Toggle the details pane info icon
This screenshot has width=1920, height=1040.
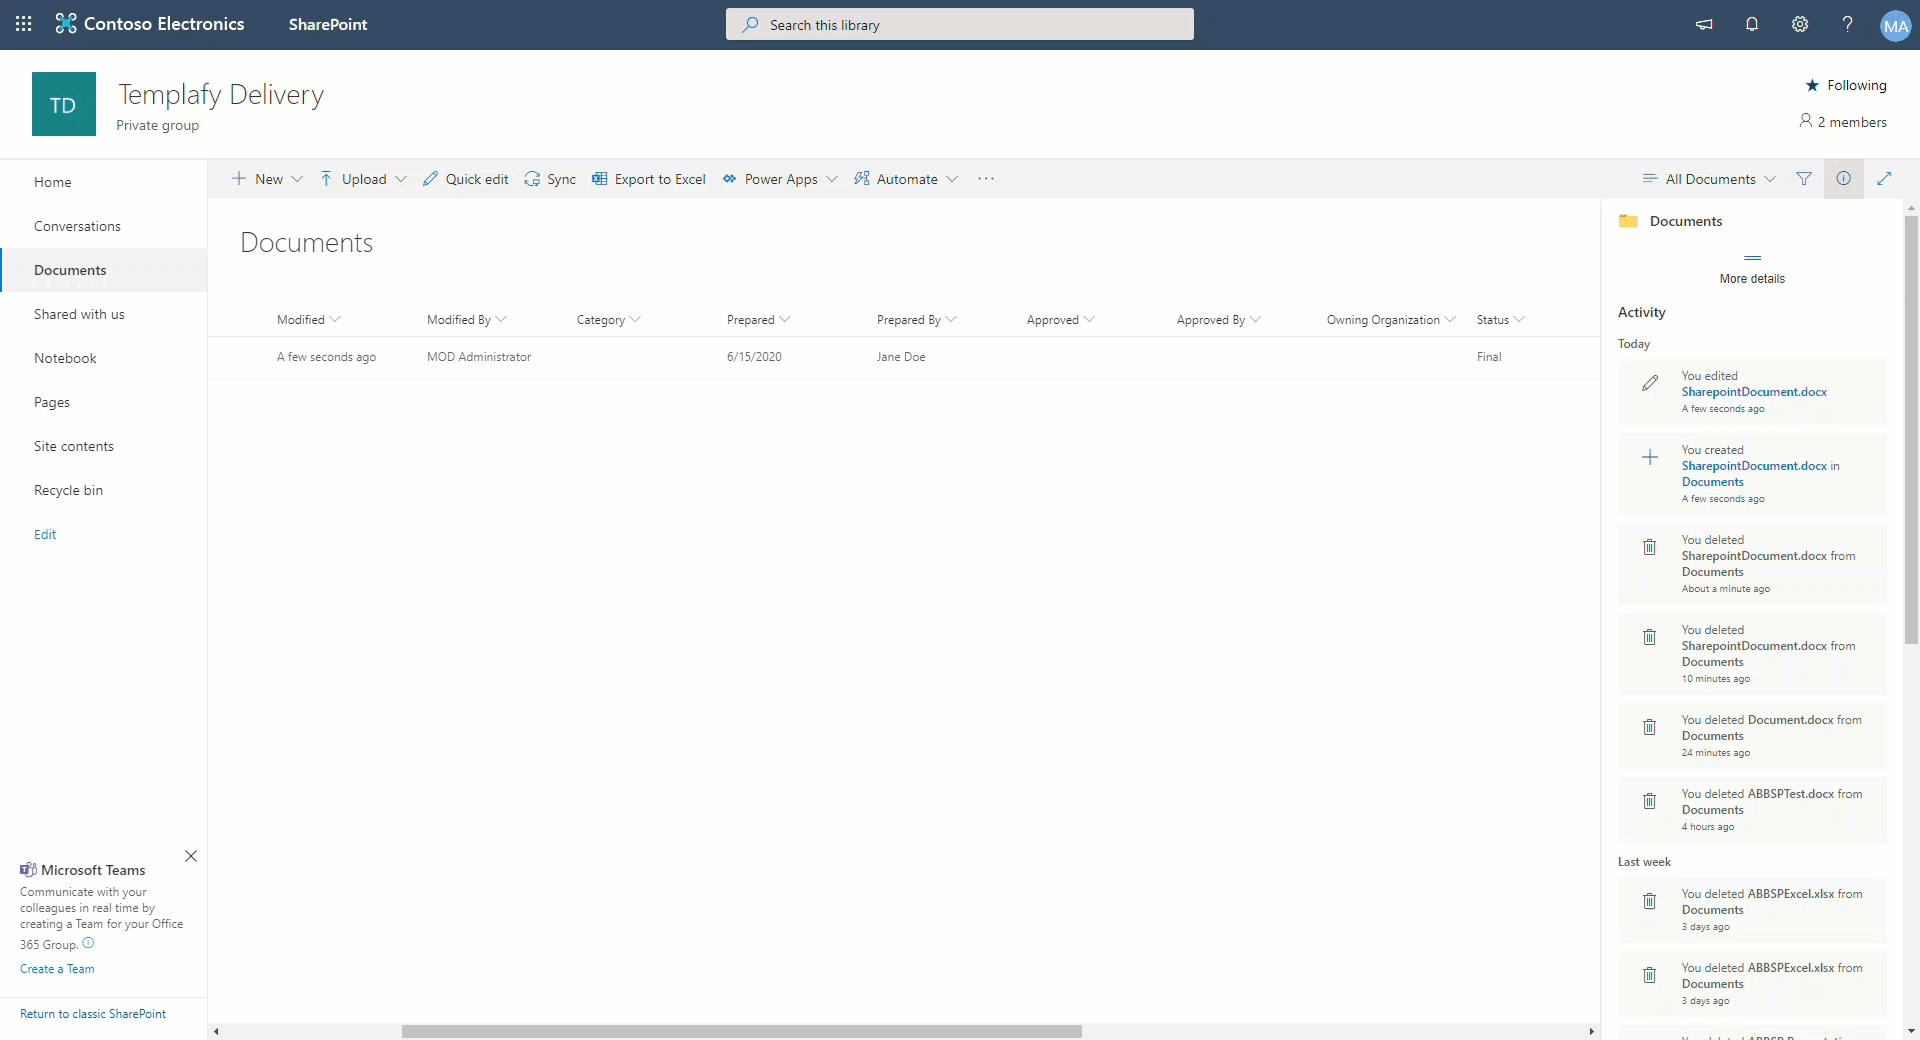1844,179
